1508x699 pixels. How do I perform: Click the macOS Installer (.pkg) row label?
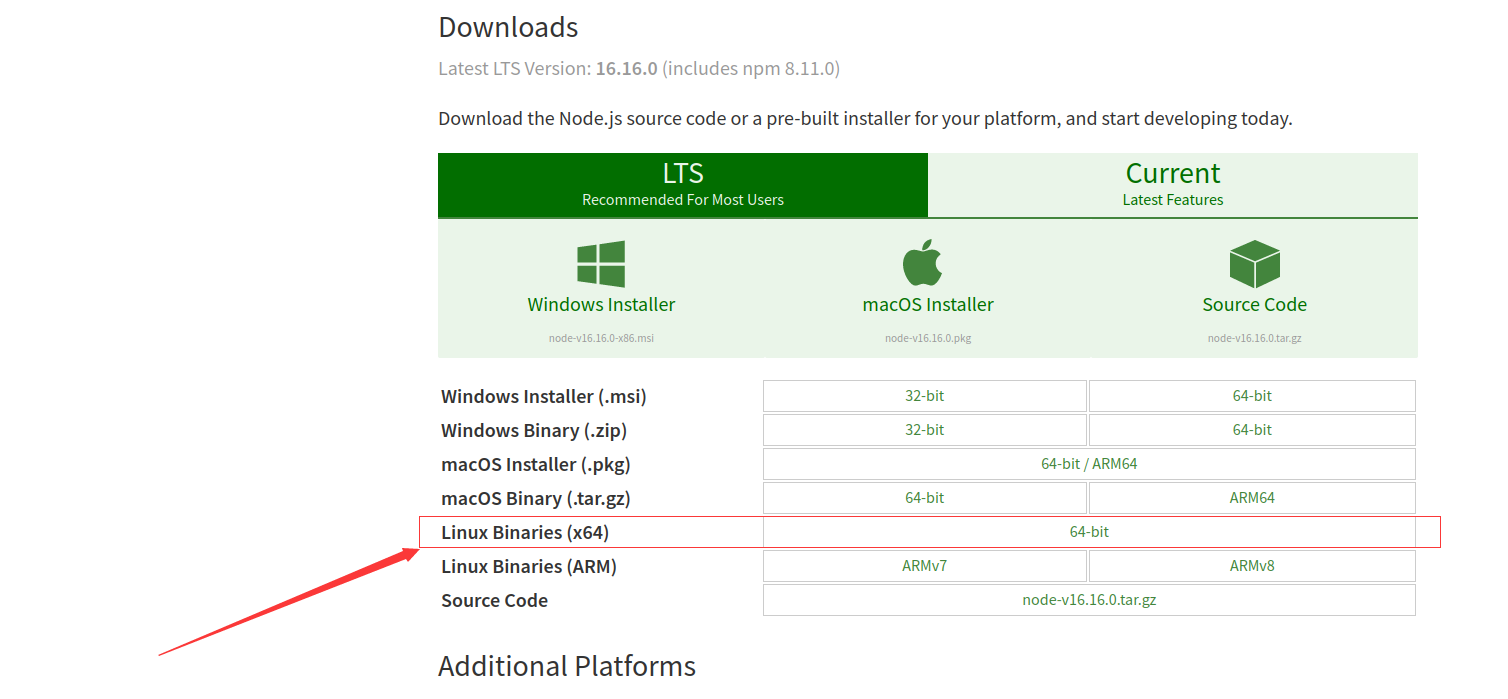pos(536,465)
